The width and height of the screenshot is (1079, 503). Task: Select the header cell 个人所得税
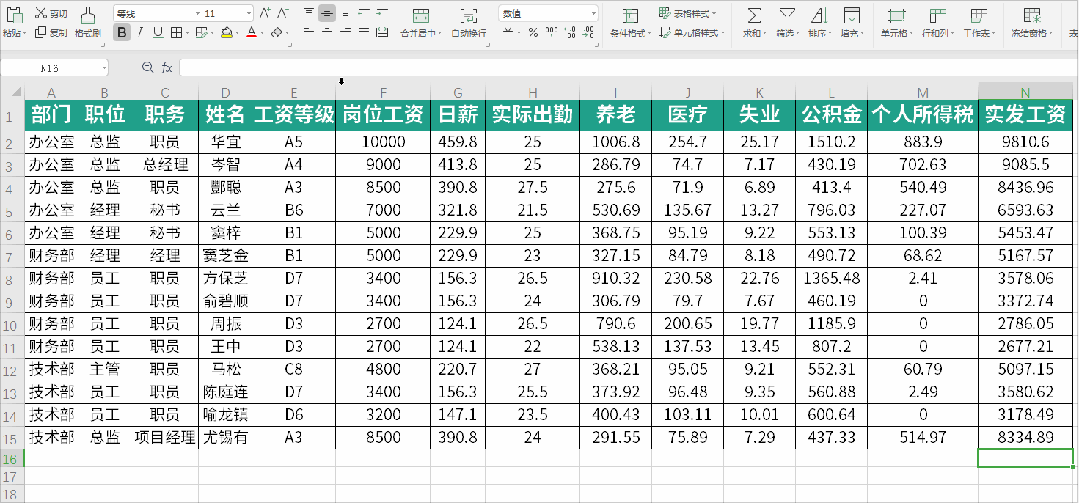923,115
